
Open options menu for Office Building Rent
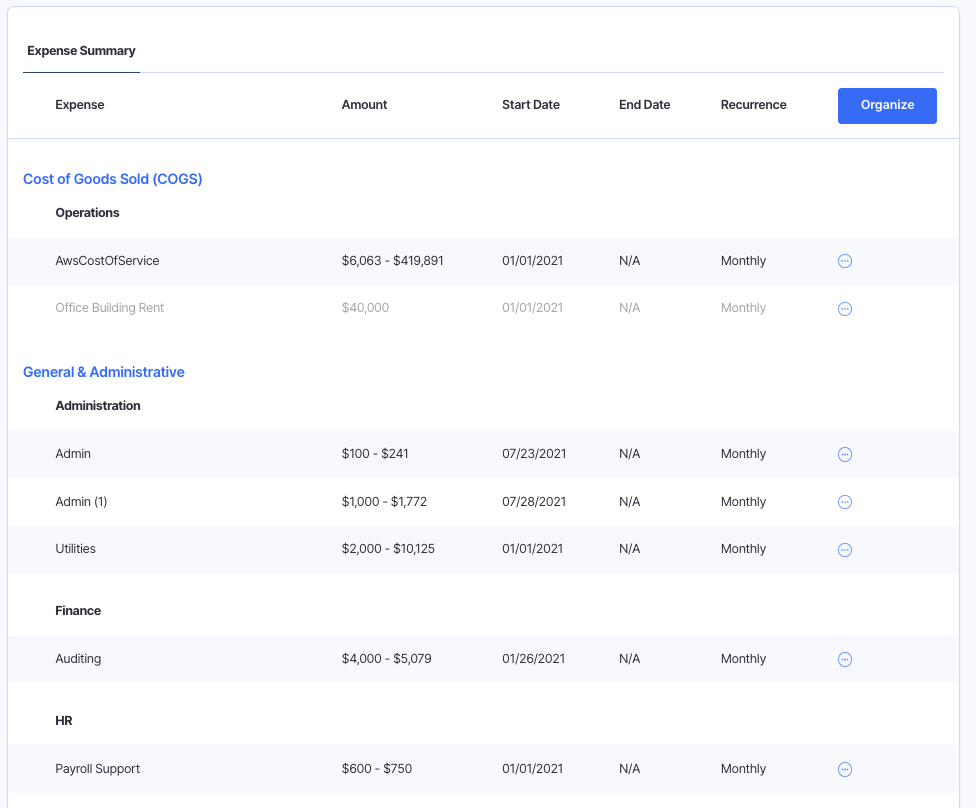pos(844,309)
